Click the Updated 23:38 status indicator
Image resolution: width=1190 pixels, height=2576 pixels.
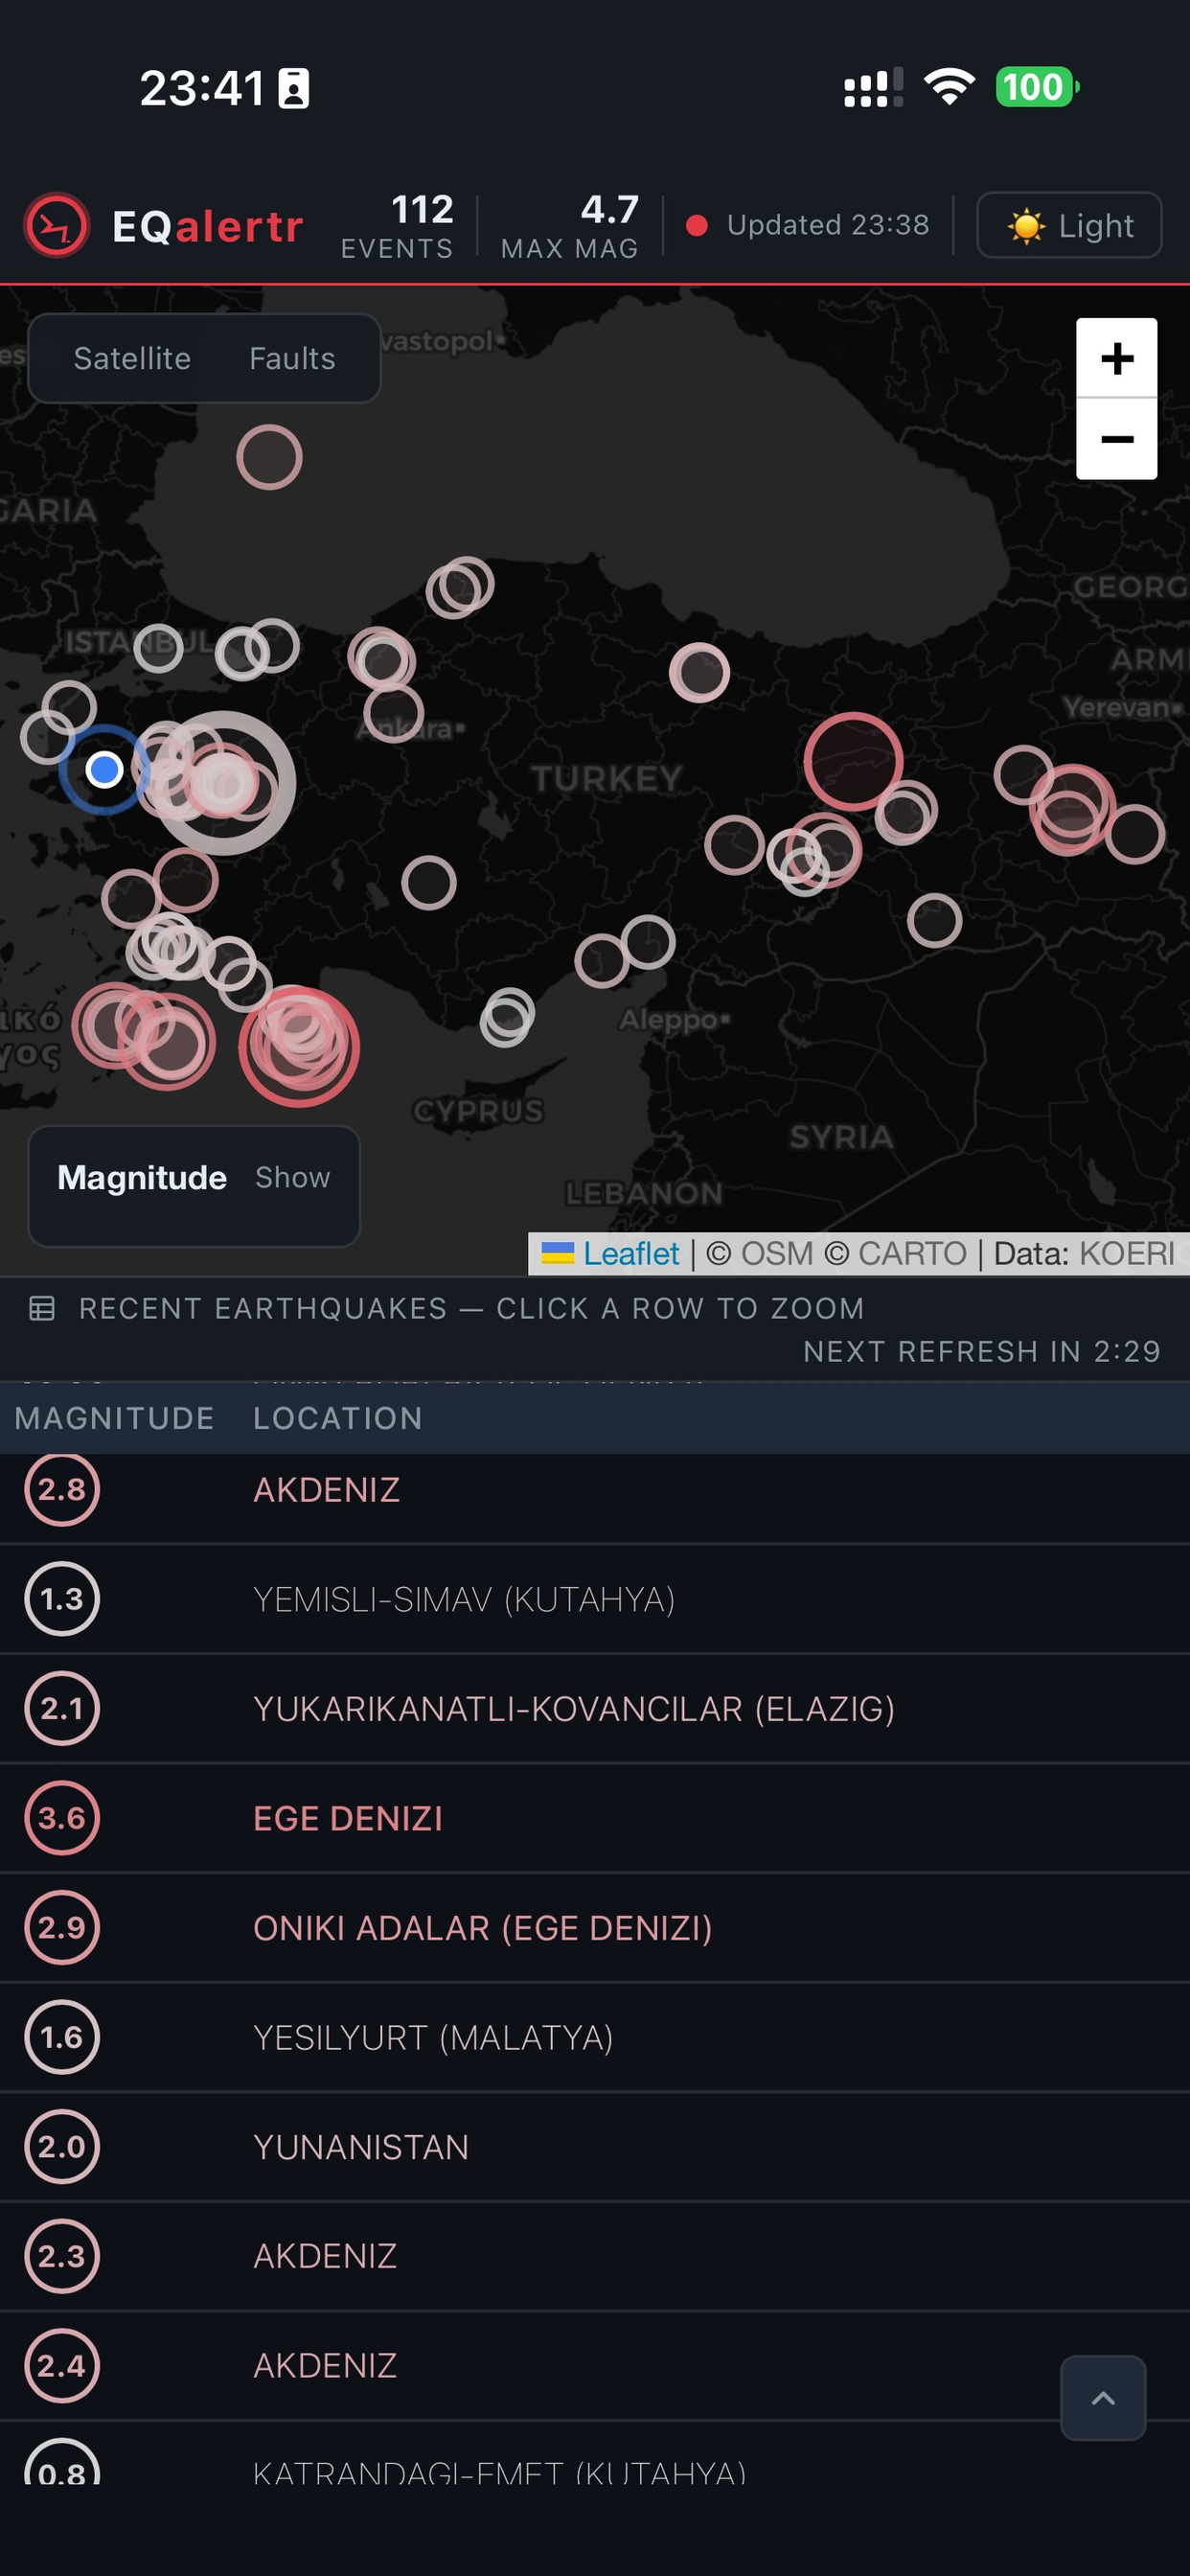tap(808, 225)
